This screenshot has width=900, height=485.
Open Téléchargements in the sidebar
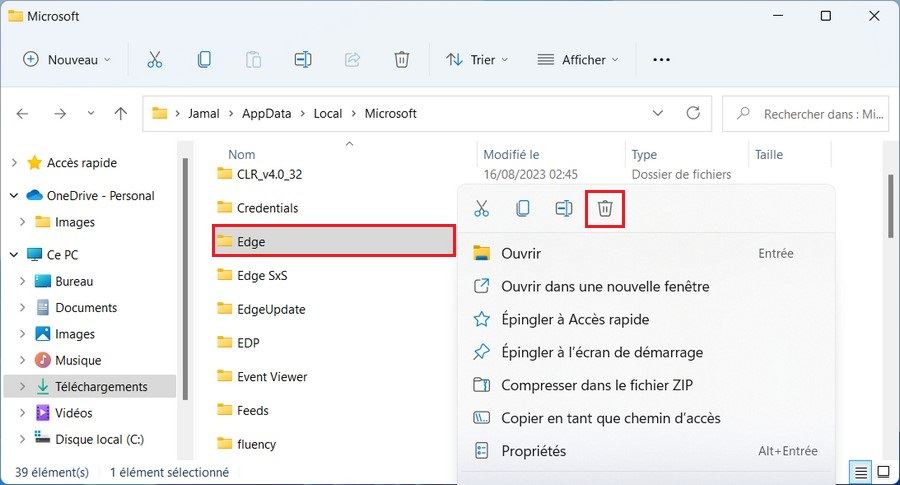pos(101,386)
